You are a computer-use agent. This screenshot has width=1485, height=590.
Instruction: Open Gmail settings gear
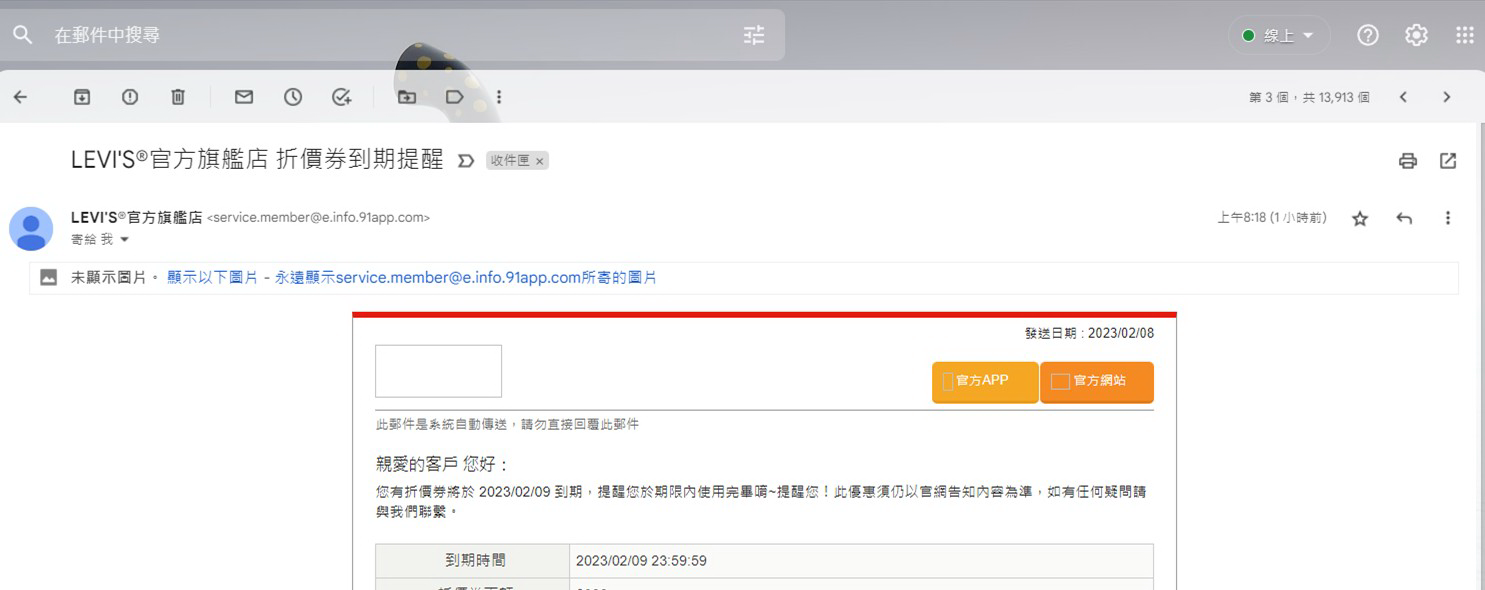(1416, 35)
